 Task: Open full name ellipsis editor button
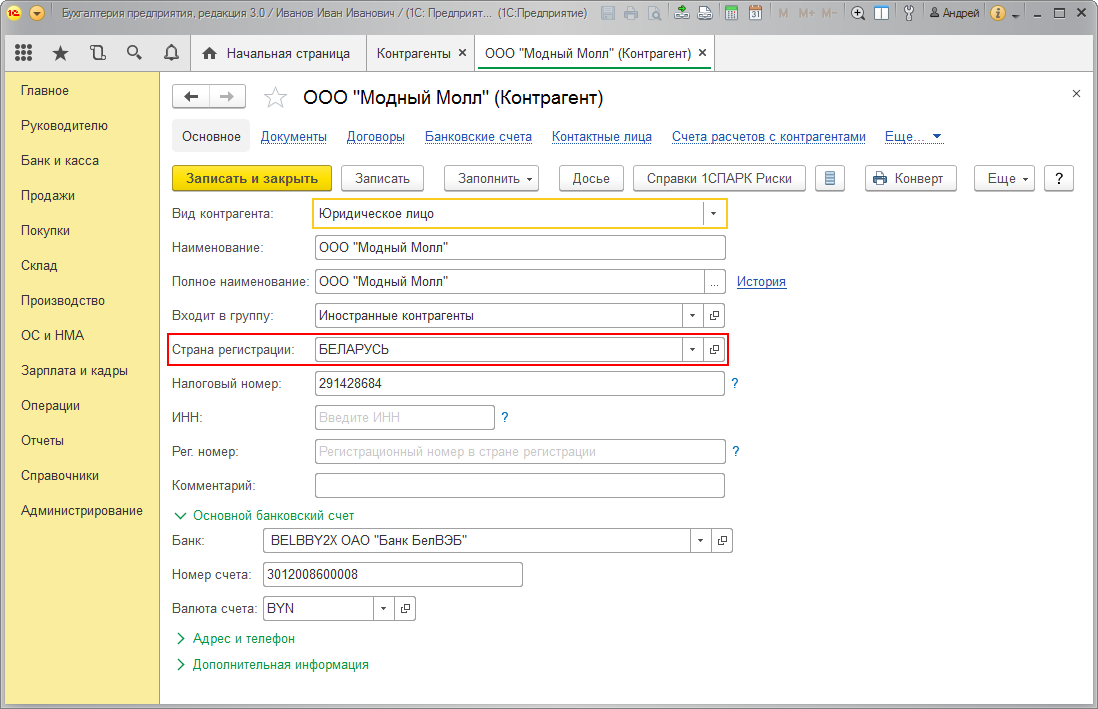[x=714, y=282]
